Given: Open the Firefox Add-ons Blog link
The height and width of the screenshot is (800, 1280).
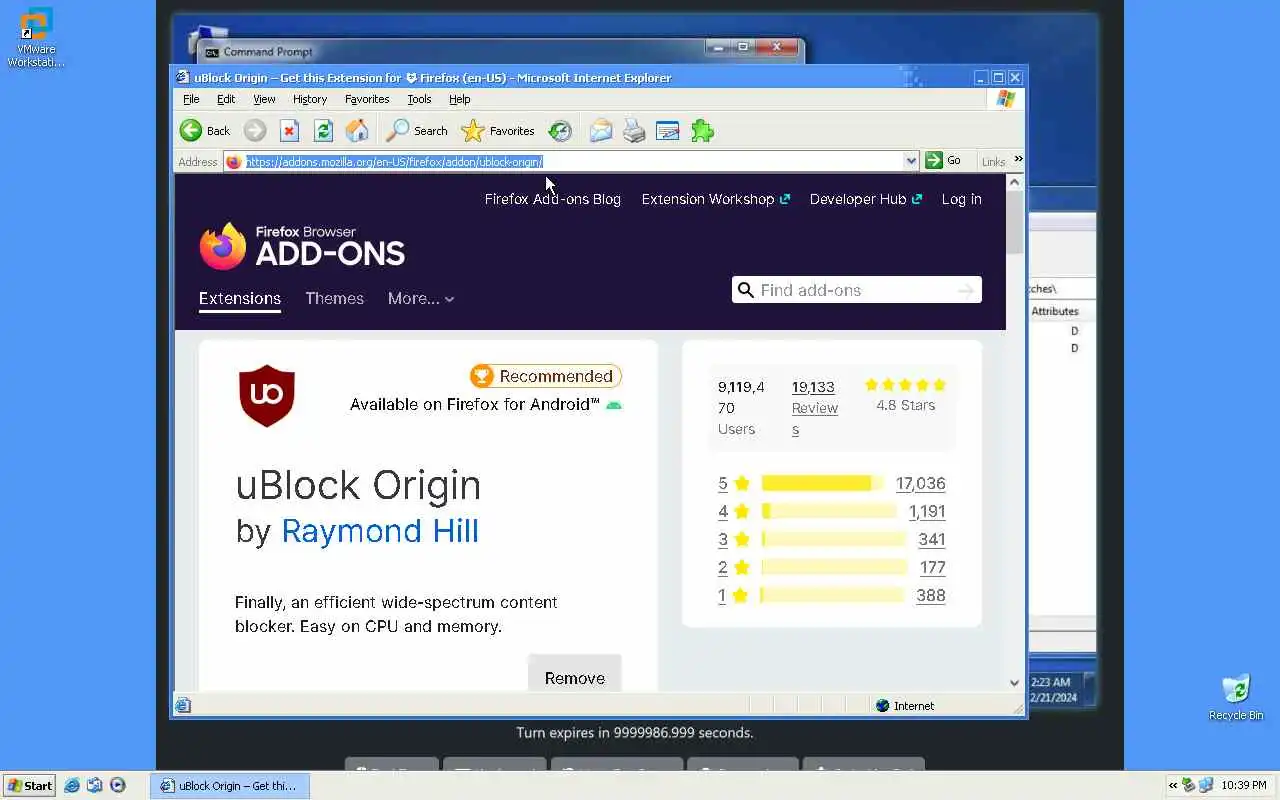Looking at the screenshot, I should [553, 199].
